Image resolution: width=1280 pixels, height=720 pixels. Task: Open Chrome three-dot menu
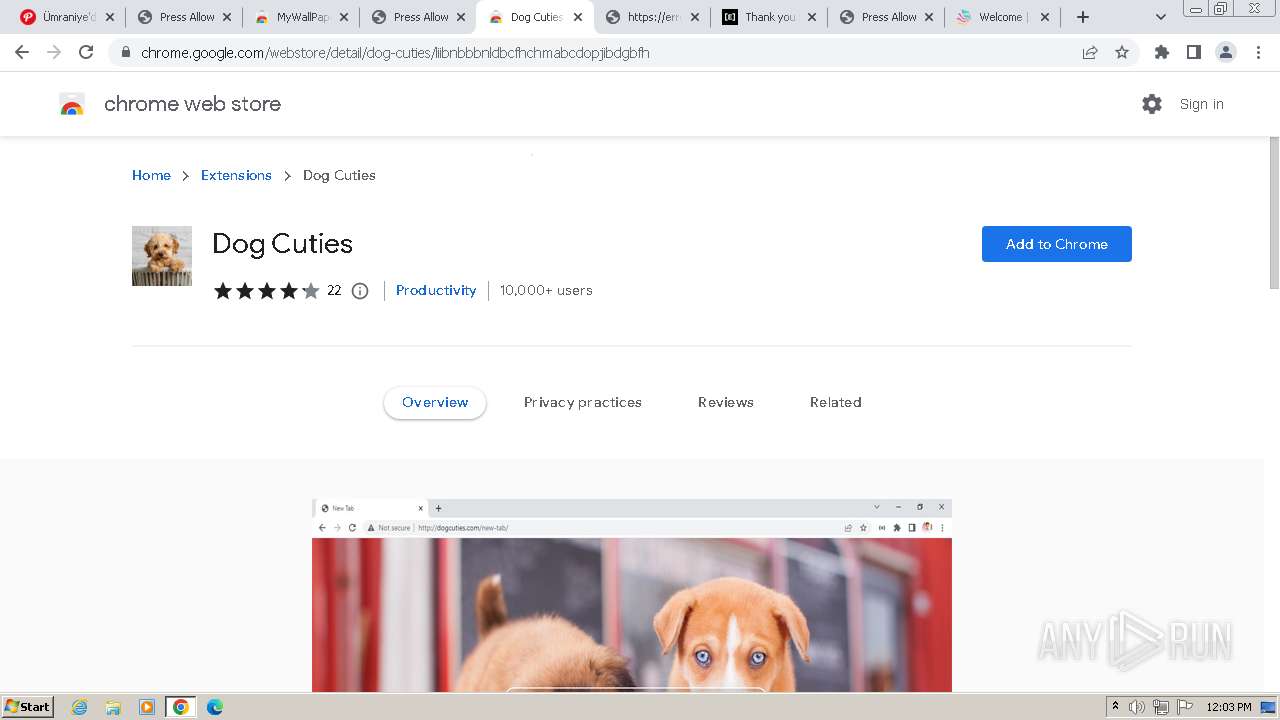tap(1258, 52)
